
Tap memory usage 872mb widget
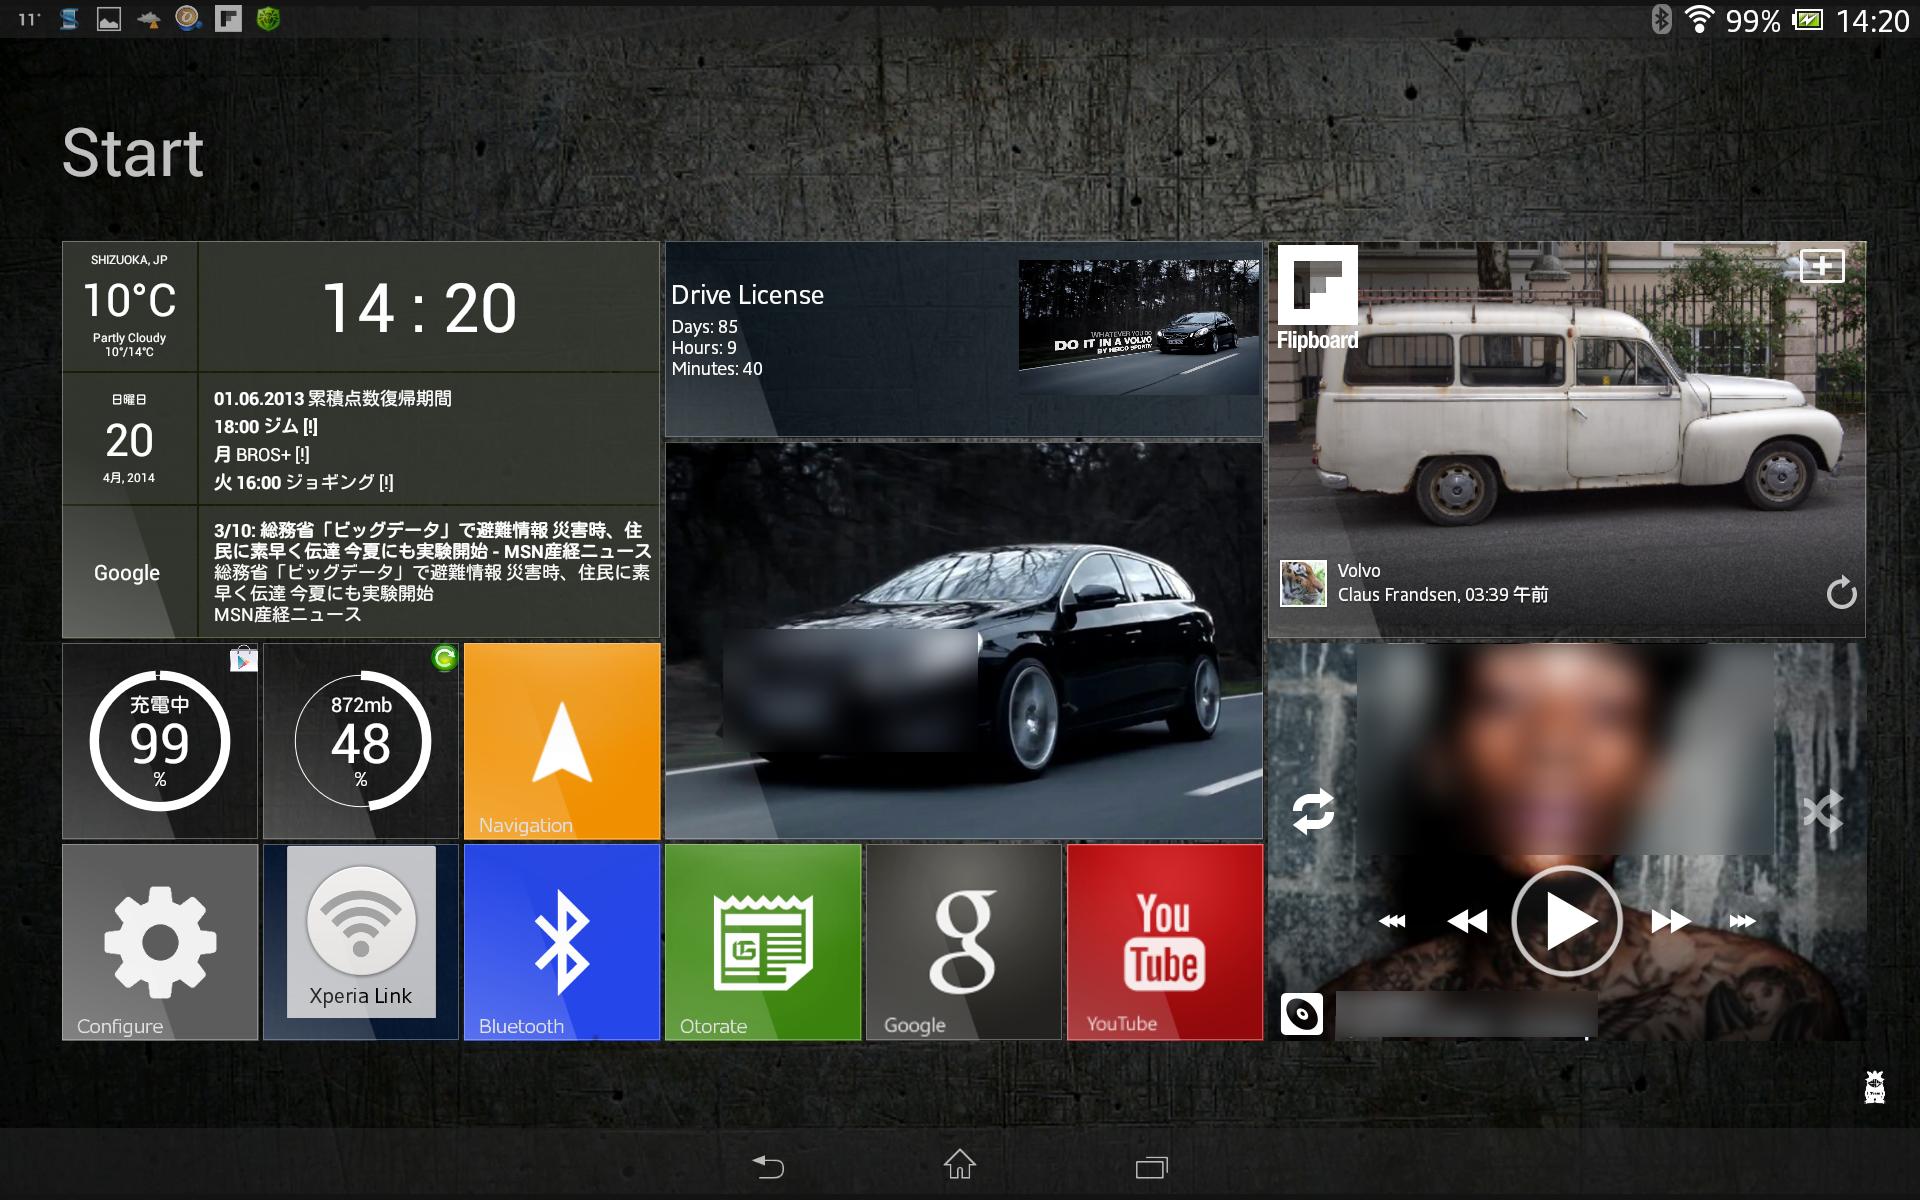click(x=361, y=741)
